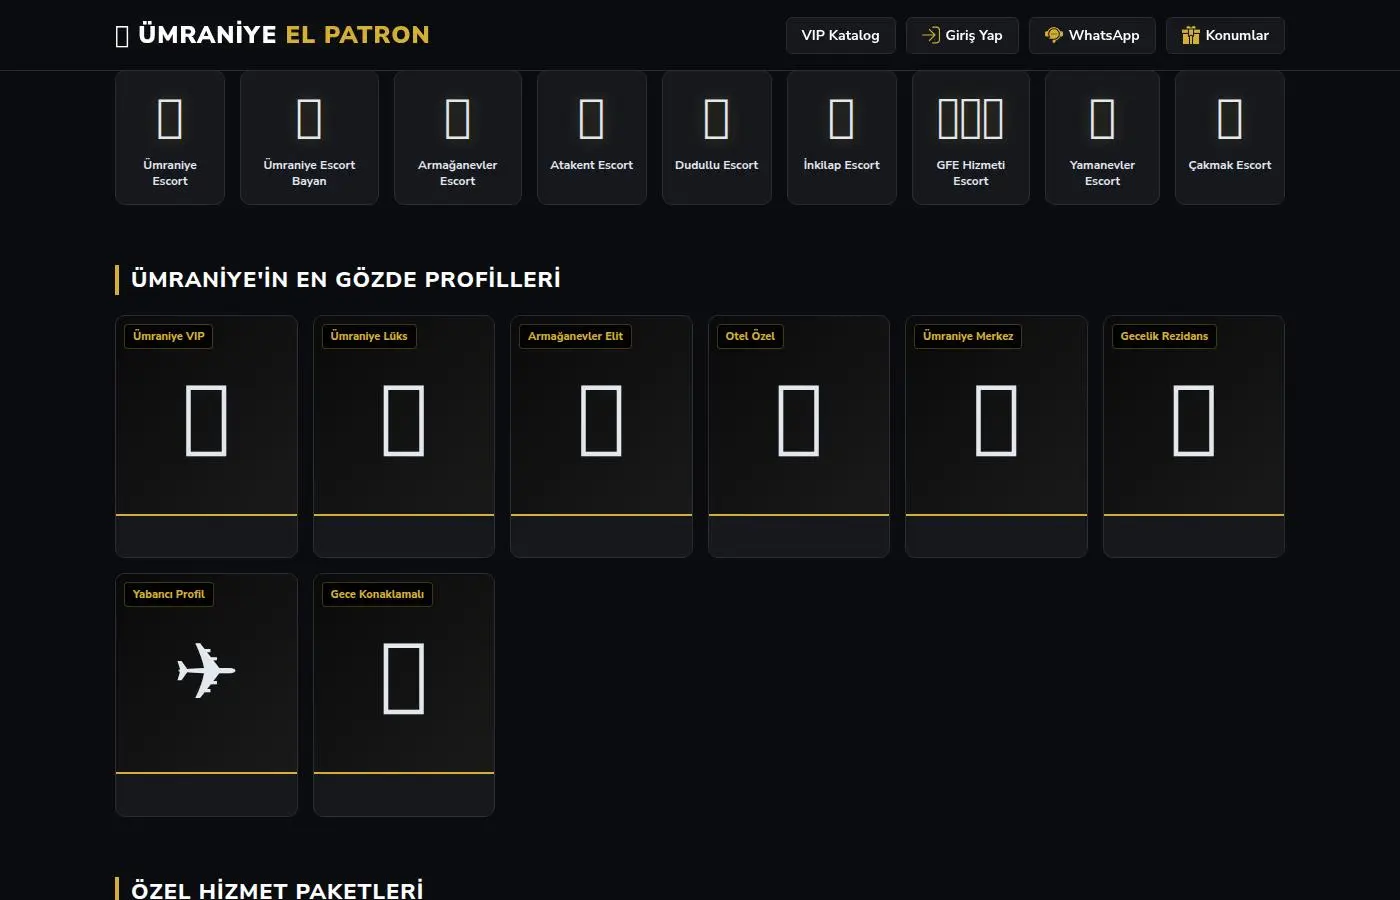Open the Gecelik Rezidans profile card
The width and height of the screenshot is (1400, 900).
click(1193, 436)
